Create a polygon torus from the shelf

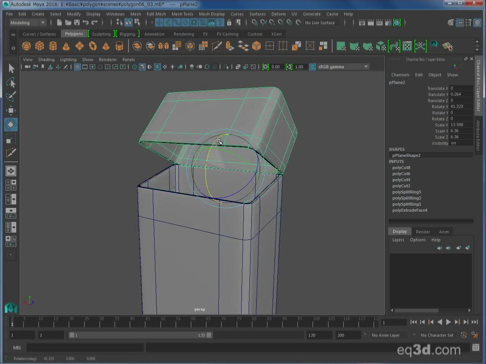coord(93,46)
